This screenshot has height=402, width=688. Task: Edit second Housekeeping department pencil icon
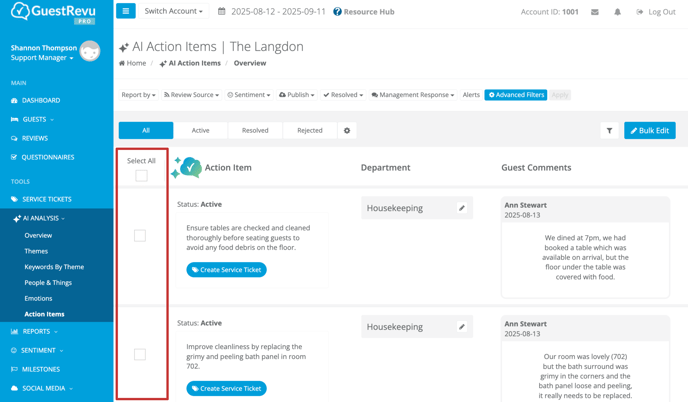click(462, 327)
